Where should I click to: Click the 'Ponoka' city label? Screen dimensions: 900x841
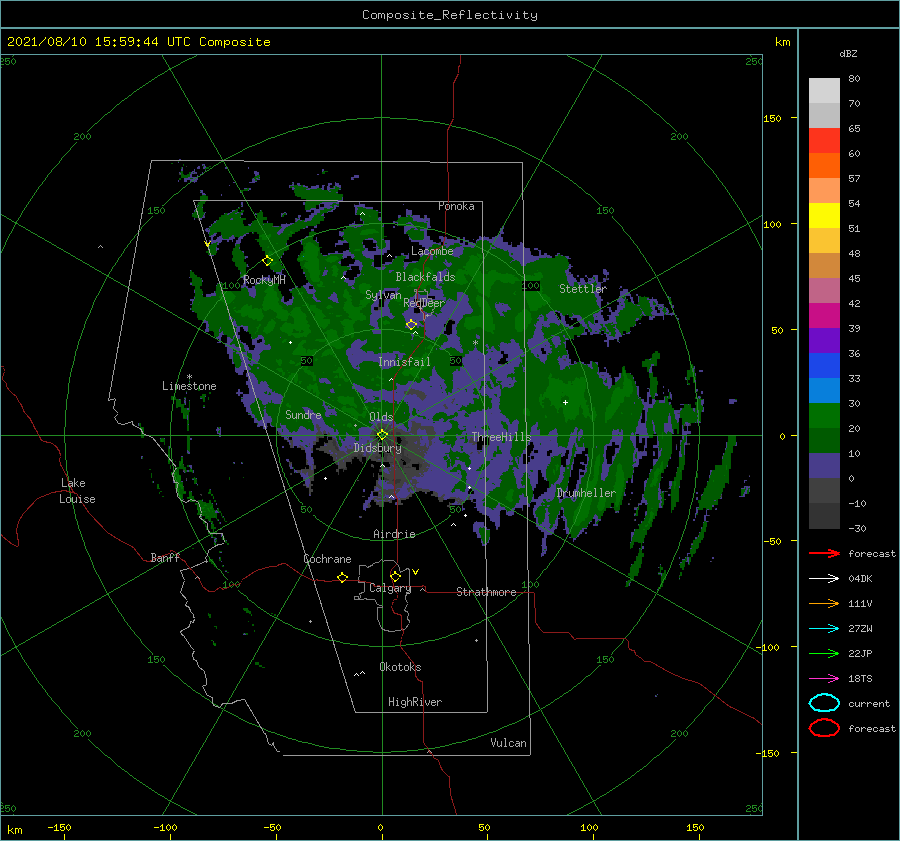(x=456, y=206)
